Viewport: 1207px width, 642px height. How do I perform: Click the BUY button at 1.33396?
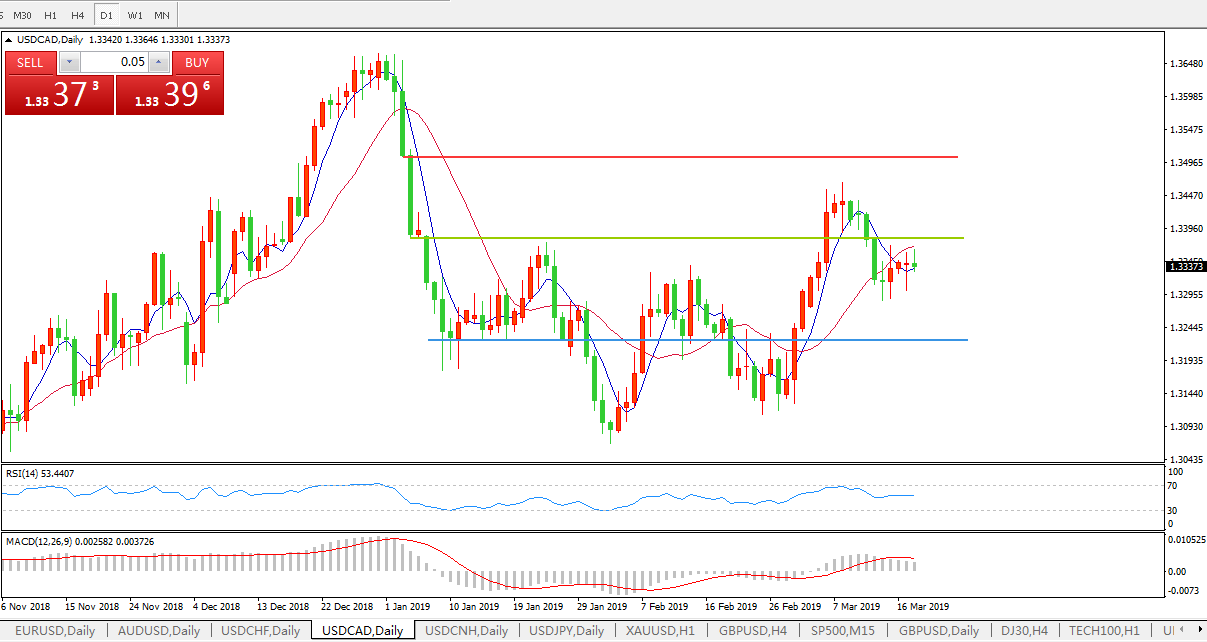197,62
